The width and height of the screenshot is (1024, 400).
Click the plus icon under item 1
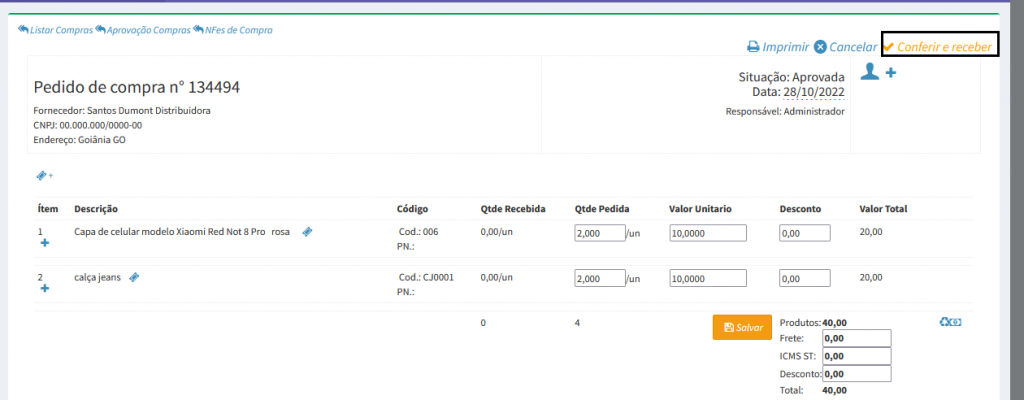pos(44,243)
